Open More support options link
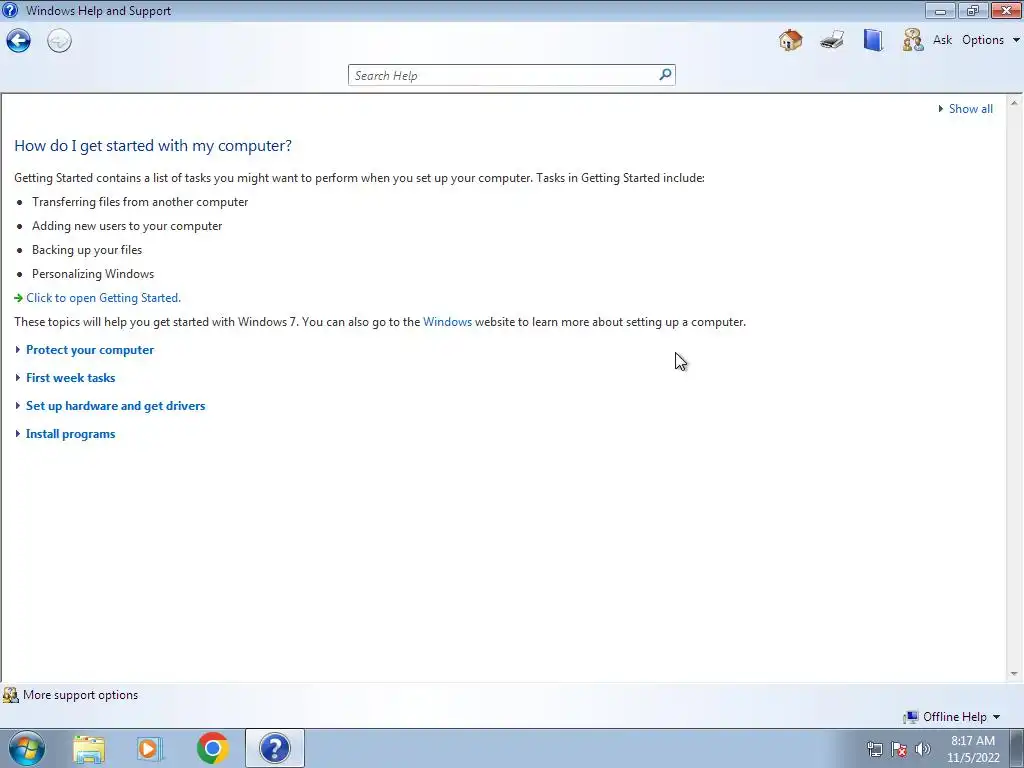 click(80, 695)
